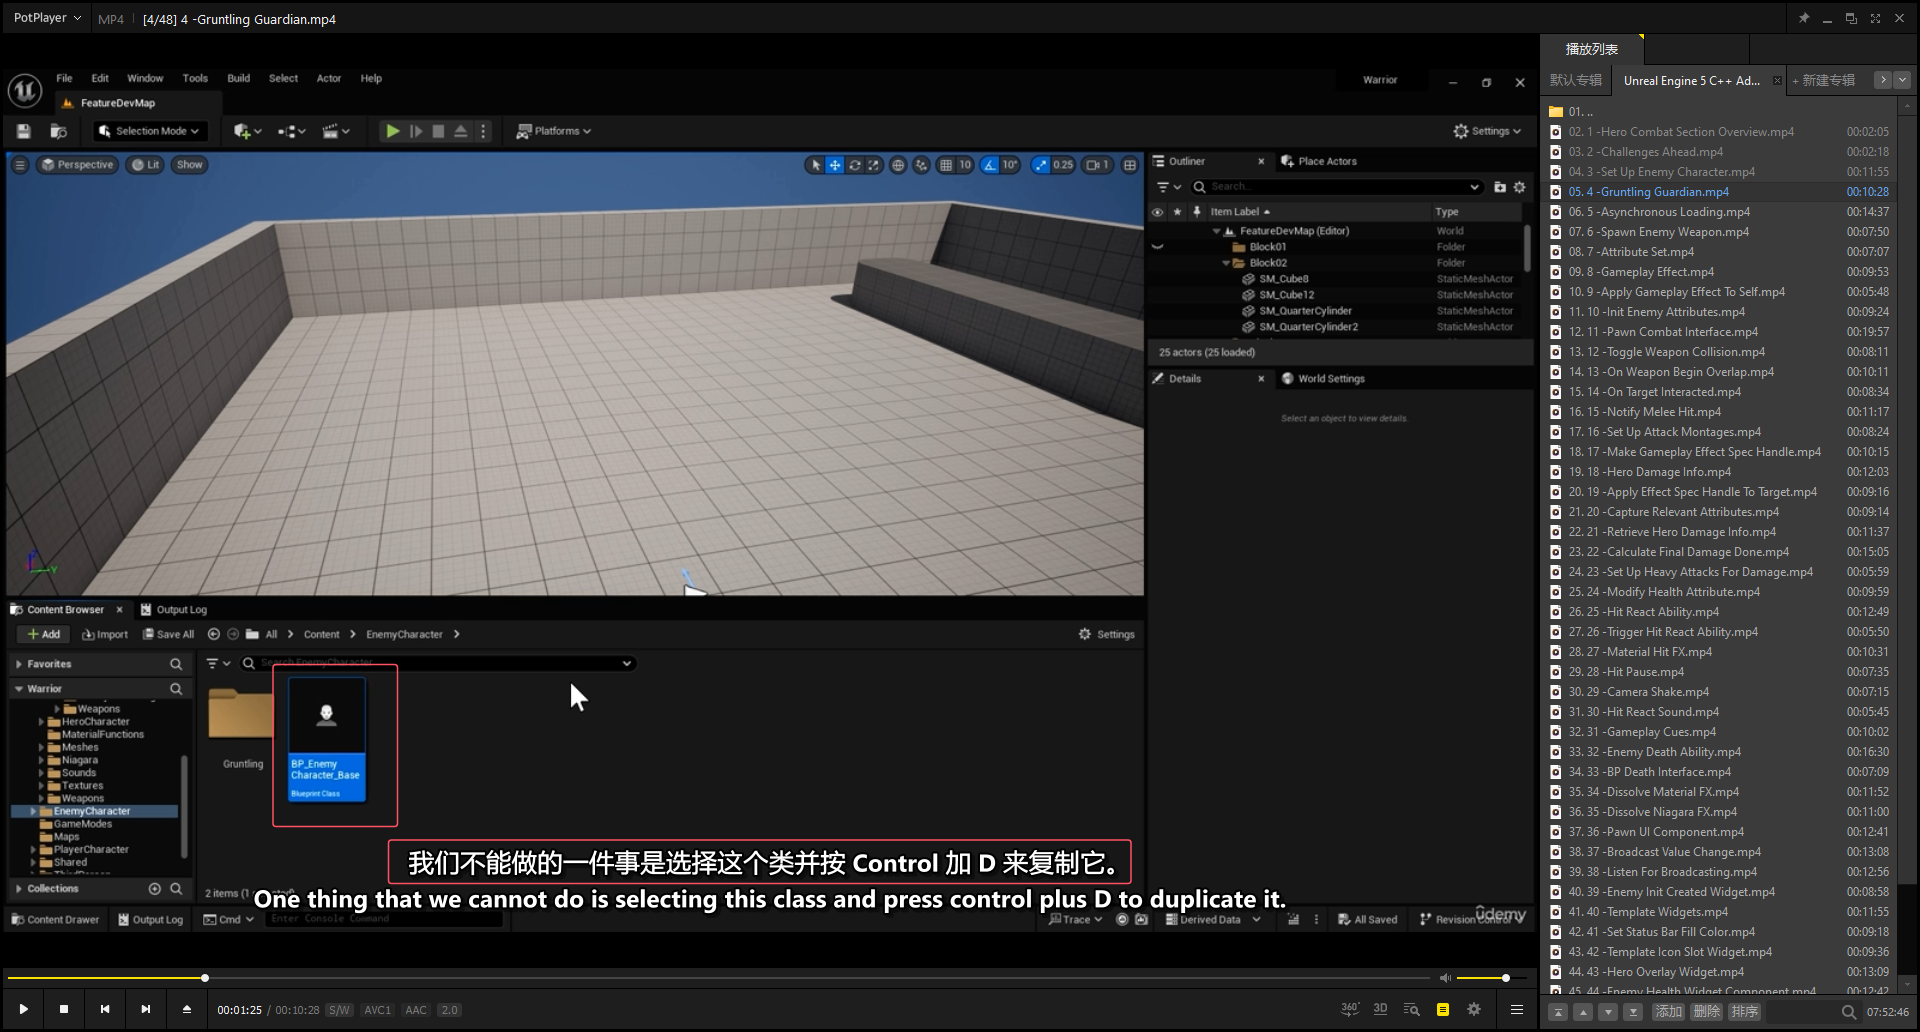Screen dimensions: 1920x1032
Task: Click the PotPlayer open/eject file button
Action: (x=186, y=1009)
